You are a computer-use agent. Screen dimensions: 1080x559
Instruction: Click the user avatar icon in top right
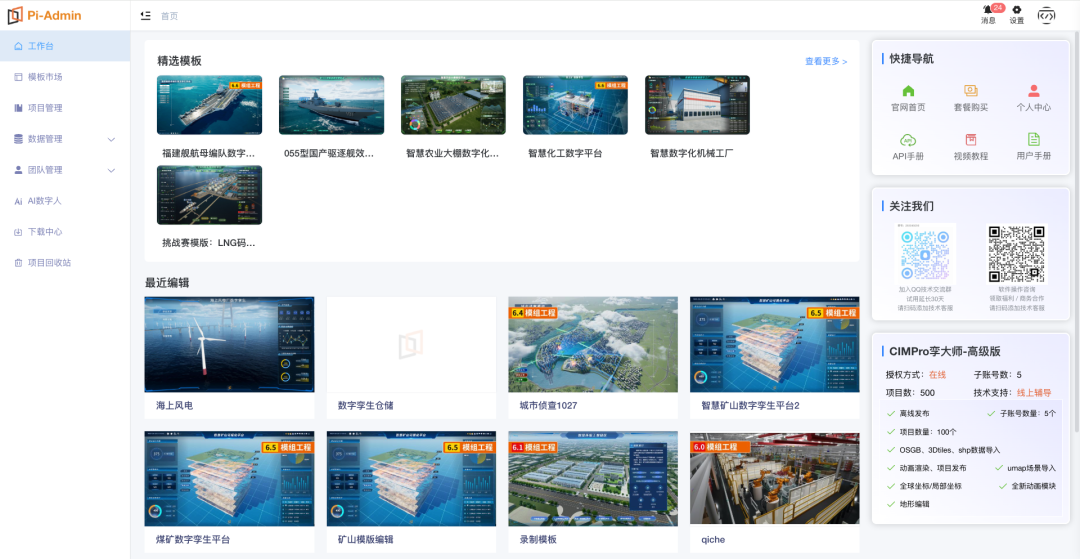coord(1046,14)
